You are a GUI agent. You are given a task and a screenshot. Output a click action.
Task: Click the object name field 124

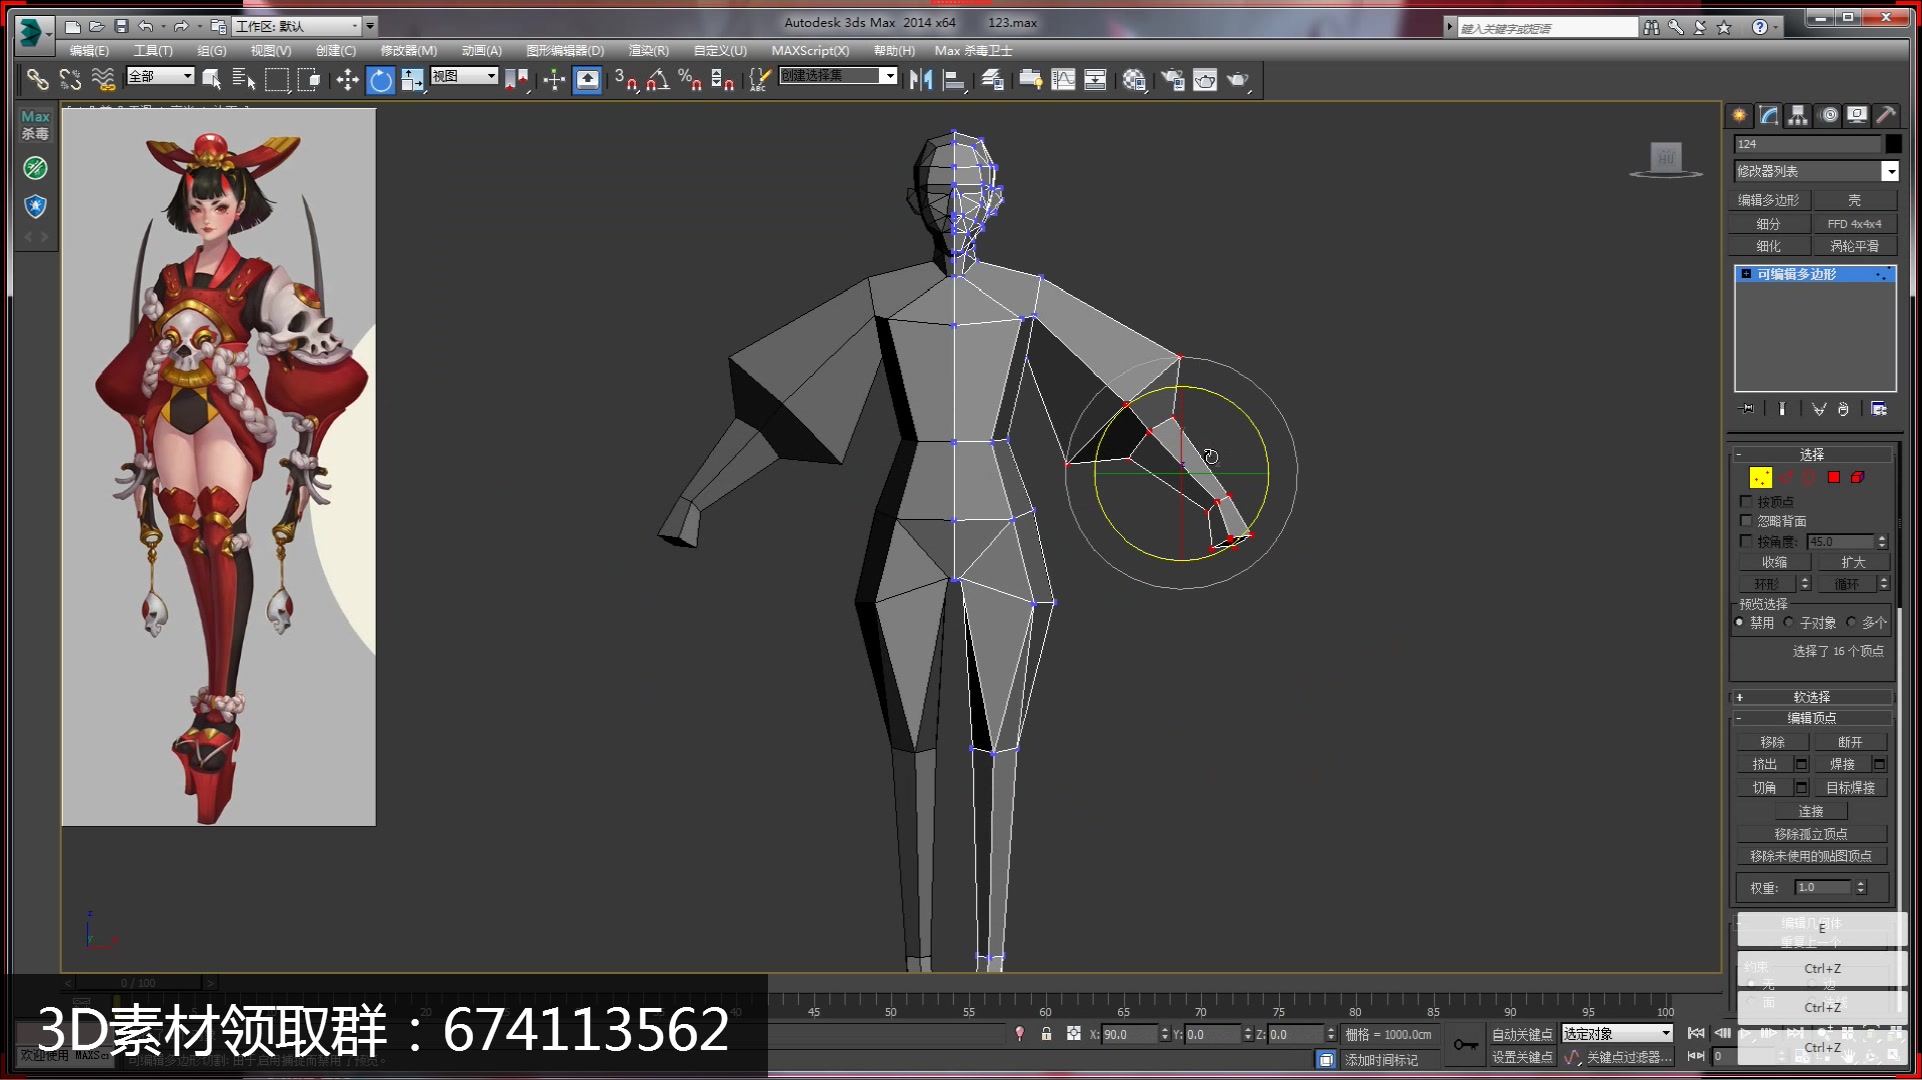[x=1807, y=144]
